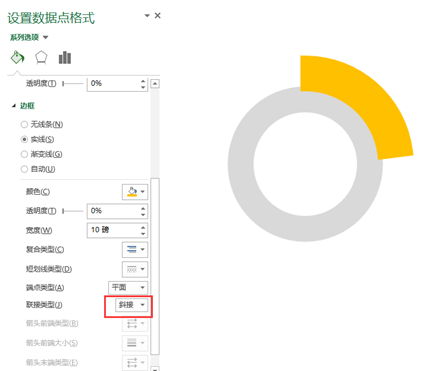
Task: Click the border 透明度 slider below 颜色
Action: click(72, 211)
